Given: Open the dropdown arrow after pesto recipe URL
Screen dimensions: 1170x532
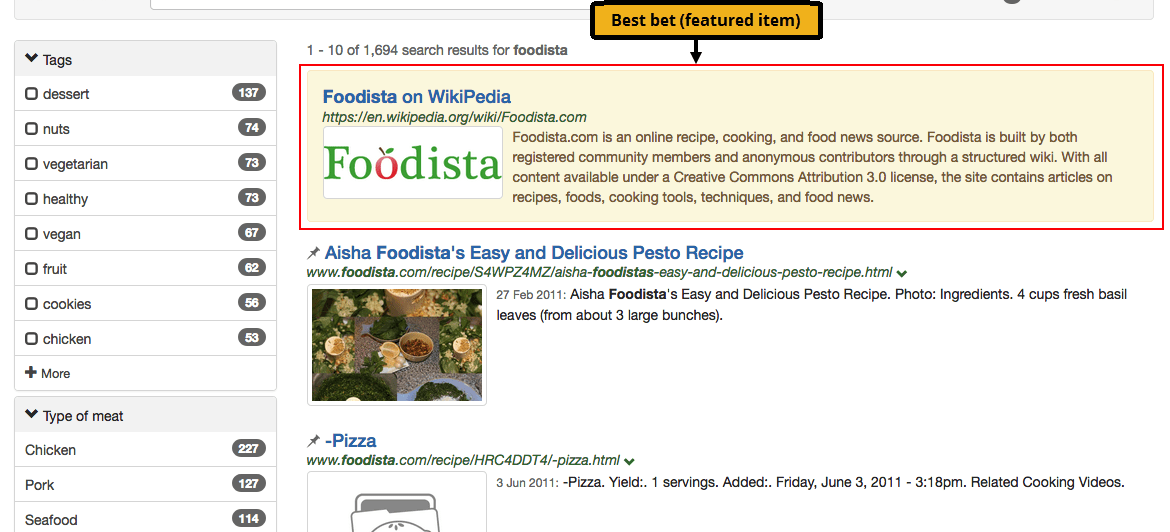Looking at the screenshot, I should click(x=902, y=273).
